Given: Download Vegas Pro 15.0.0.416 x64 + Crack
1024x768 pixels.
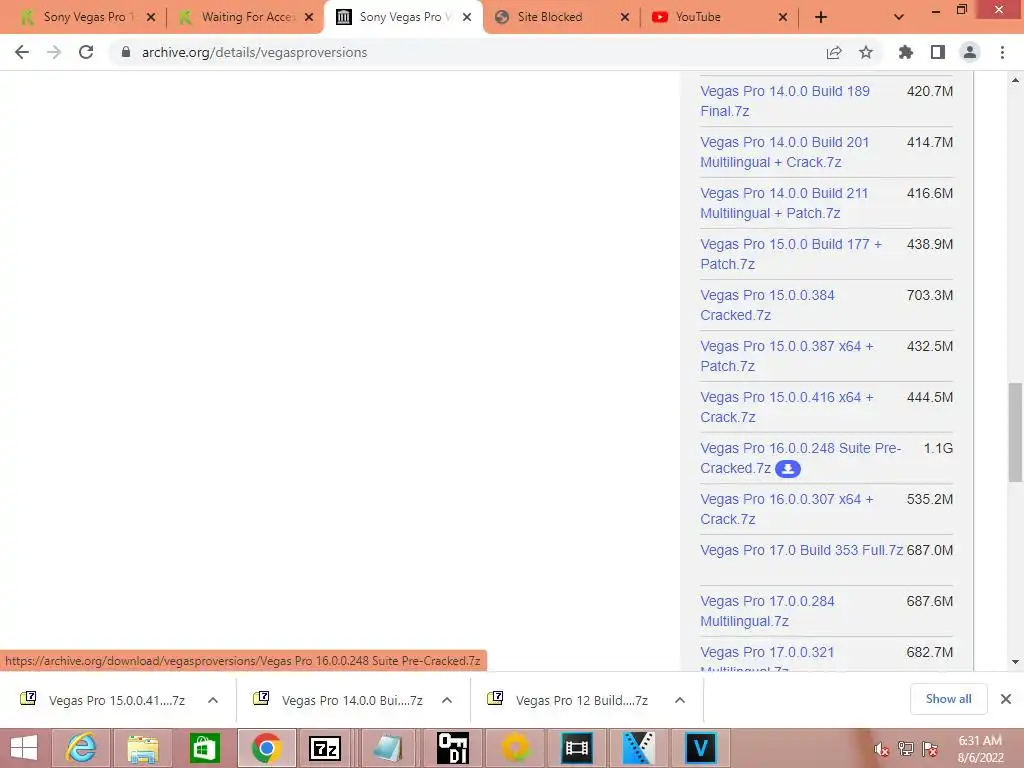Looking at the screenshot, I should [787, 407].
